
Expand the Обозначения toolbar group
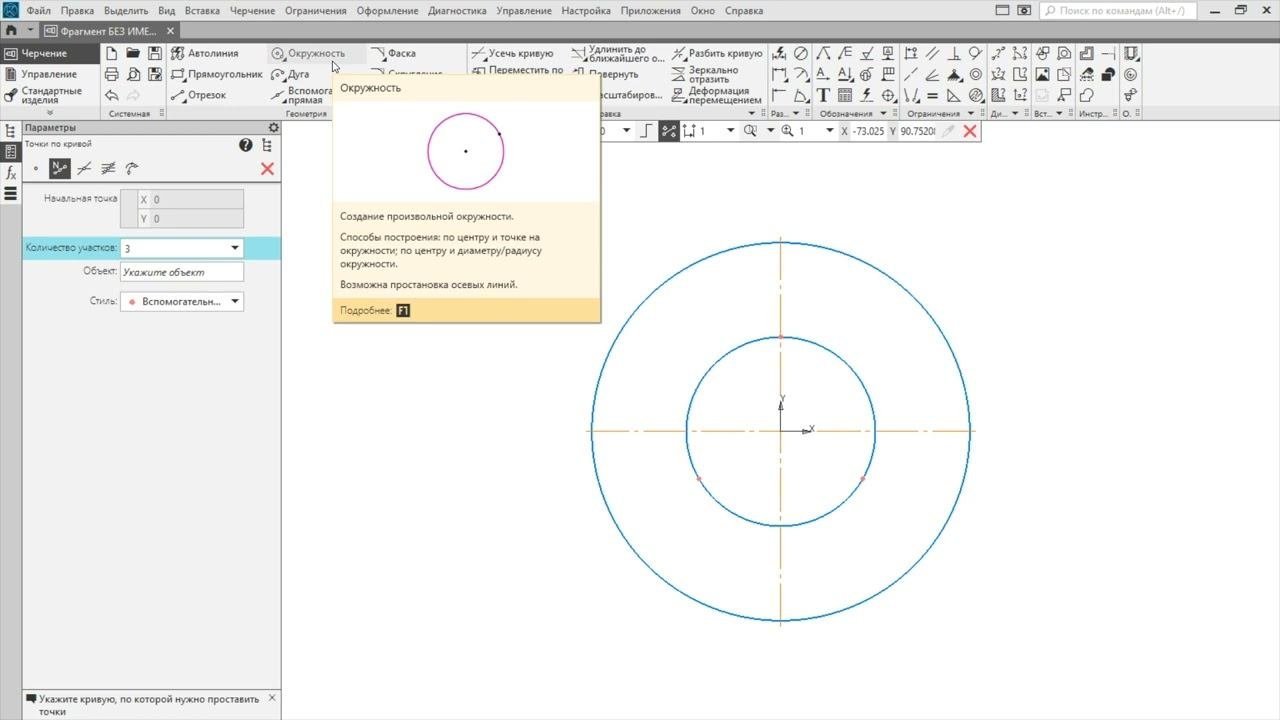coord(884,114)
